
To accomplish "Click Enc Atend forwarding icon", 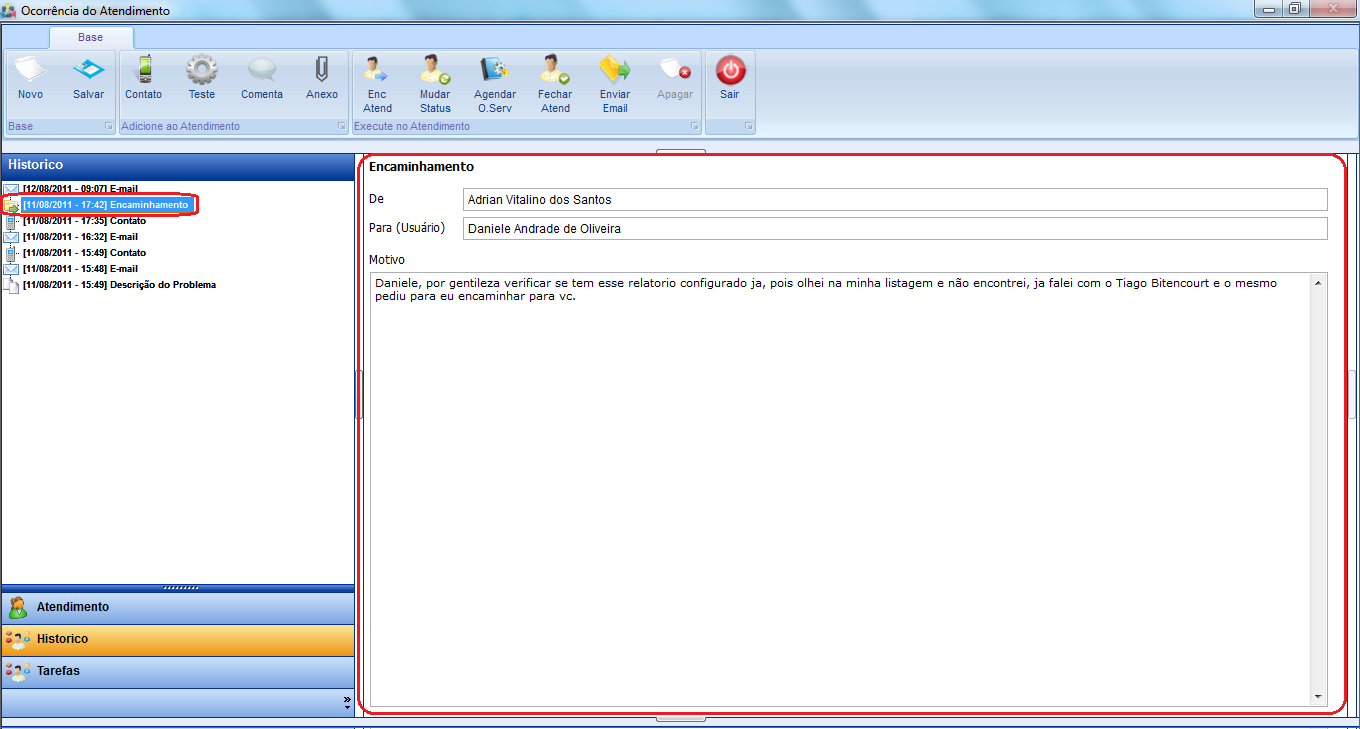I will tap(377, 84).
